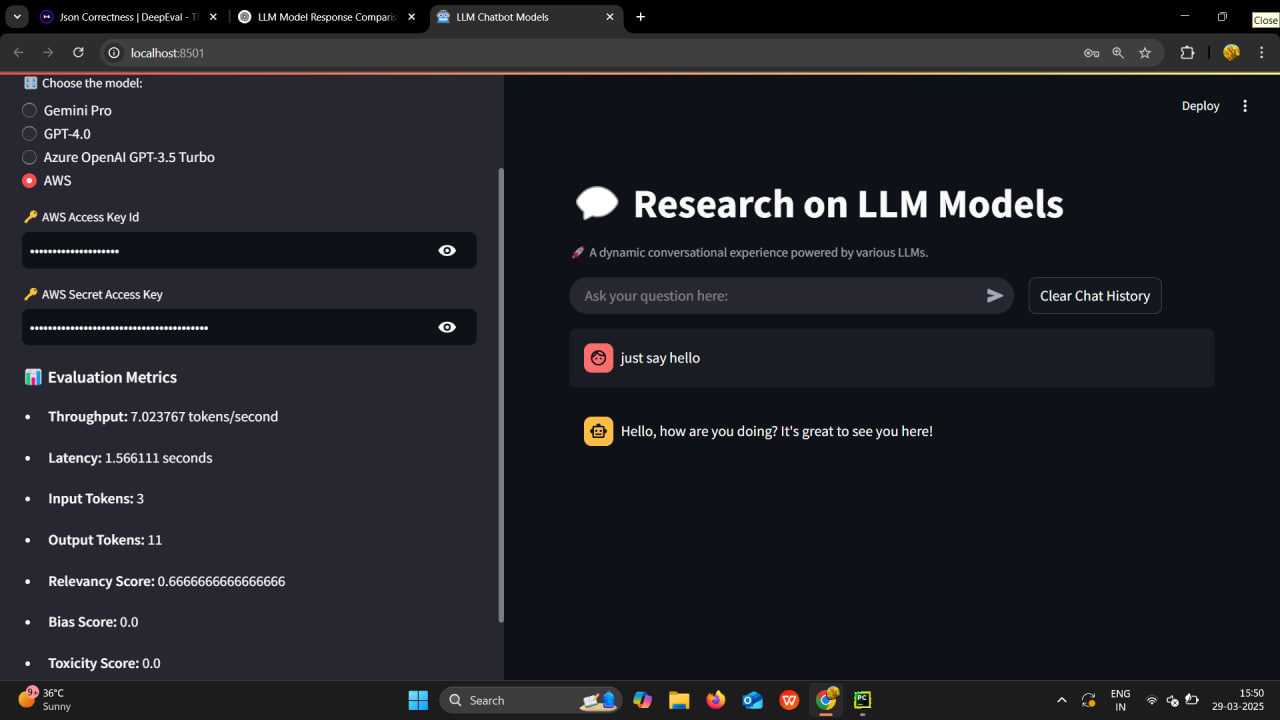
Task: Open PyCharm from the taskbar
Action: 862,700
